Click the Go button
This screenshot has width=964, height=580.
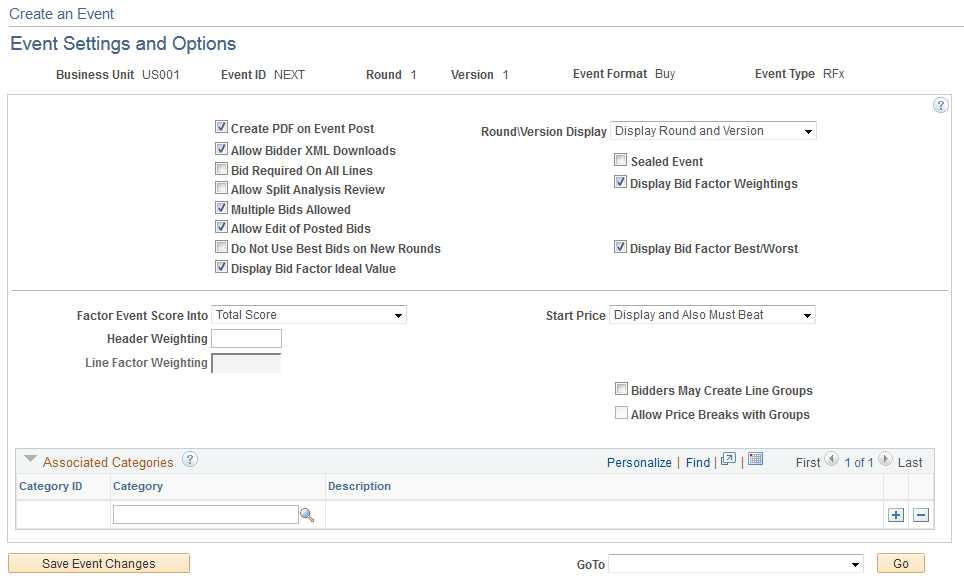pos(901,563)
